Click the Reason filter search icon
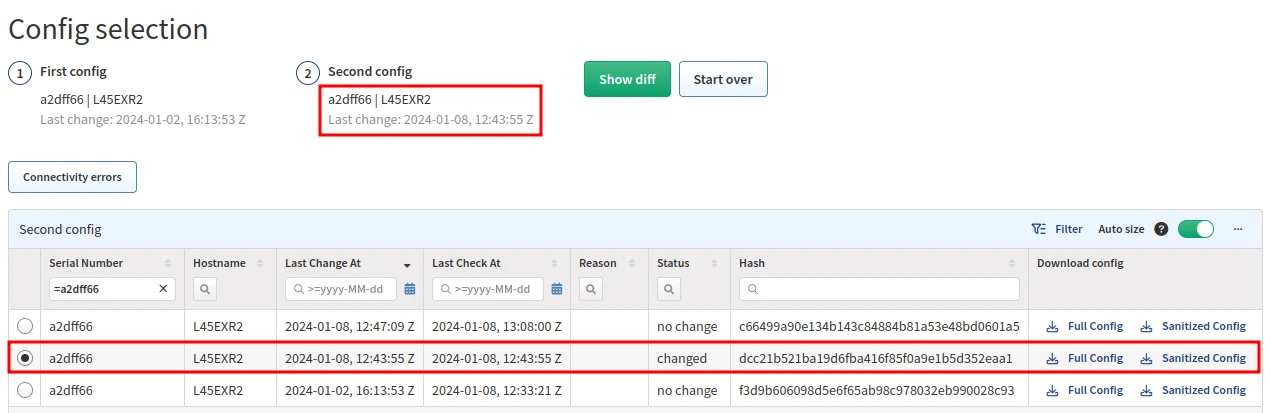The image size is (1270, 413). point(589,289)
